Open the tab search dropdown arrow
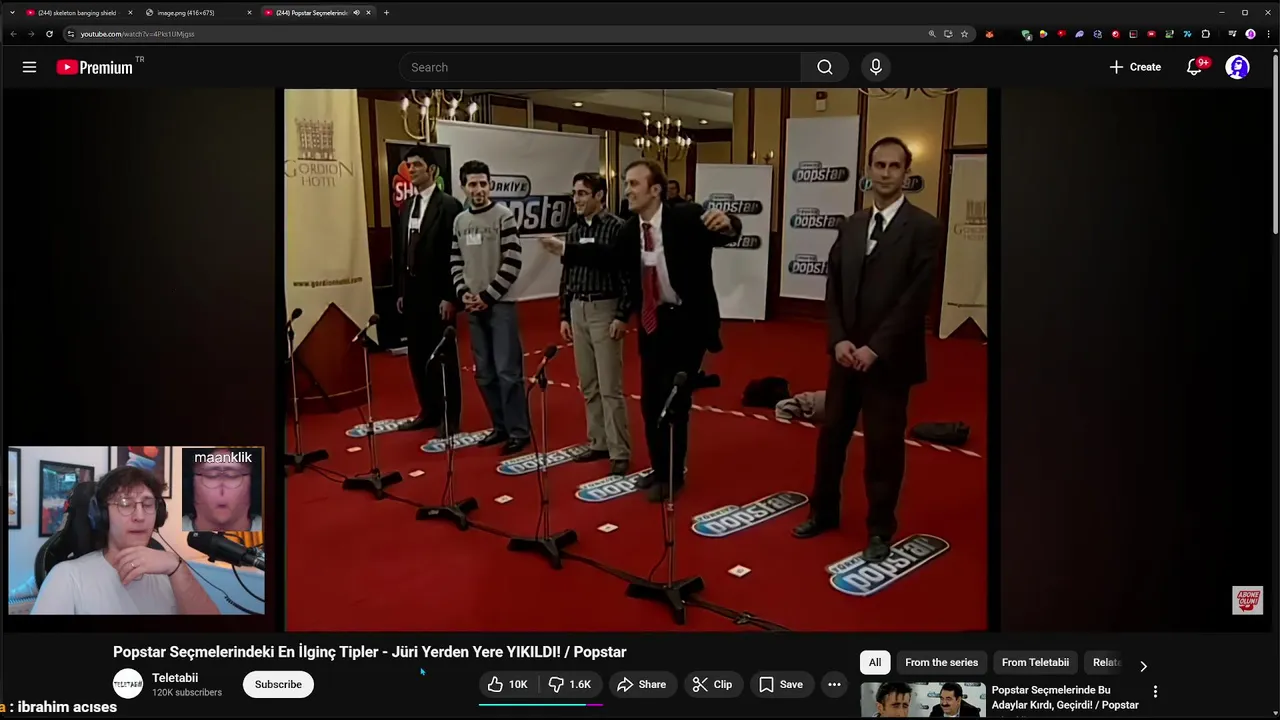This screenshot has height=720, width=1280. coord(11,13)
